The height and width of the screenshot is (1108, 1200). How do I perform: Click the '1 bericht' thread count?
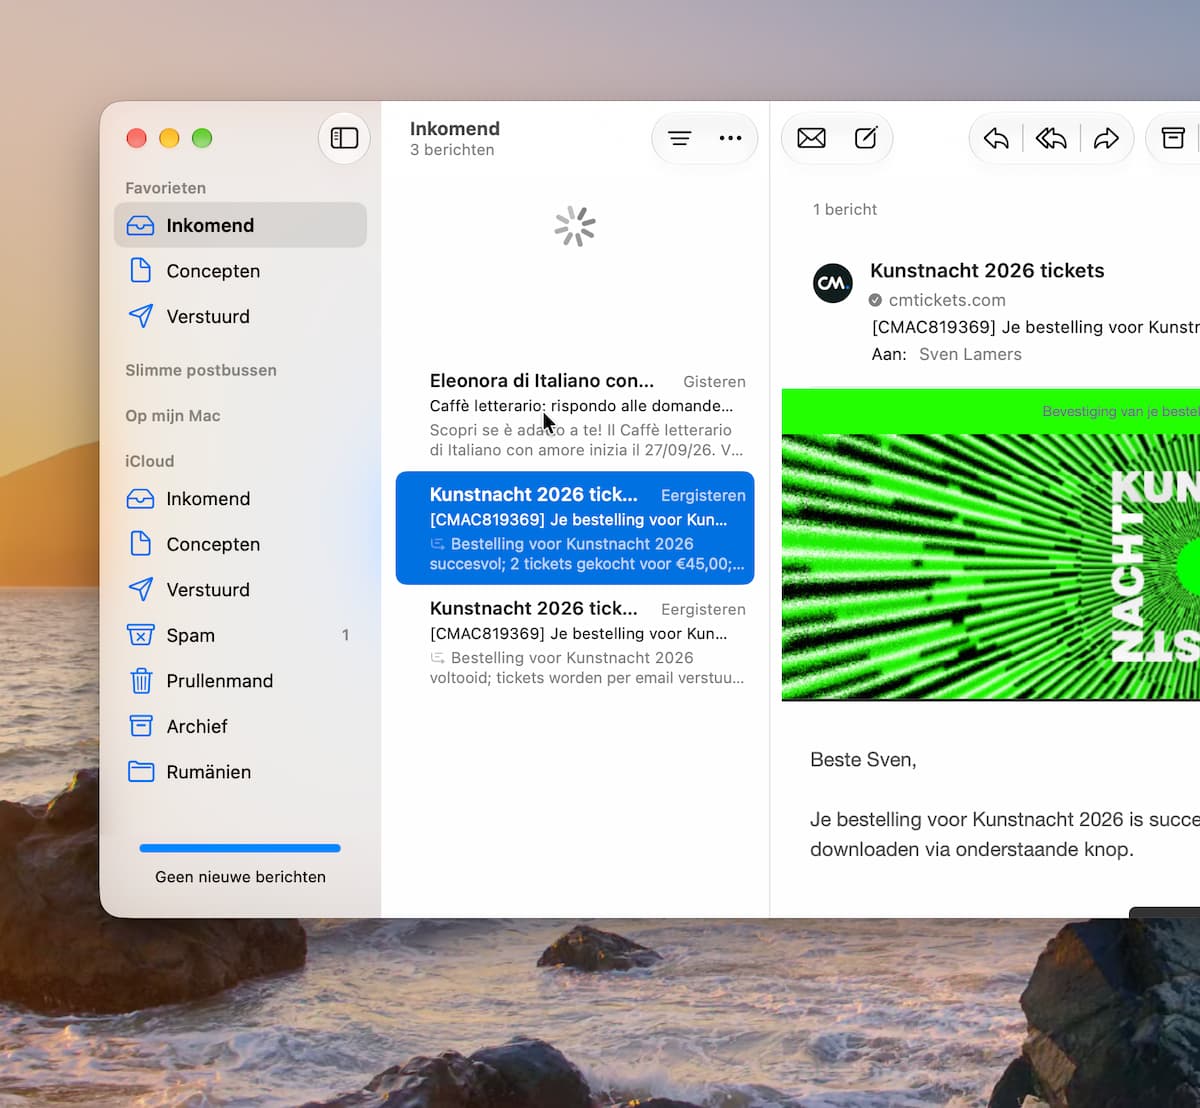845,209
